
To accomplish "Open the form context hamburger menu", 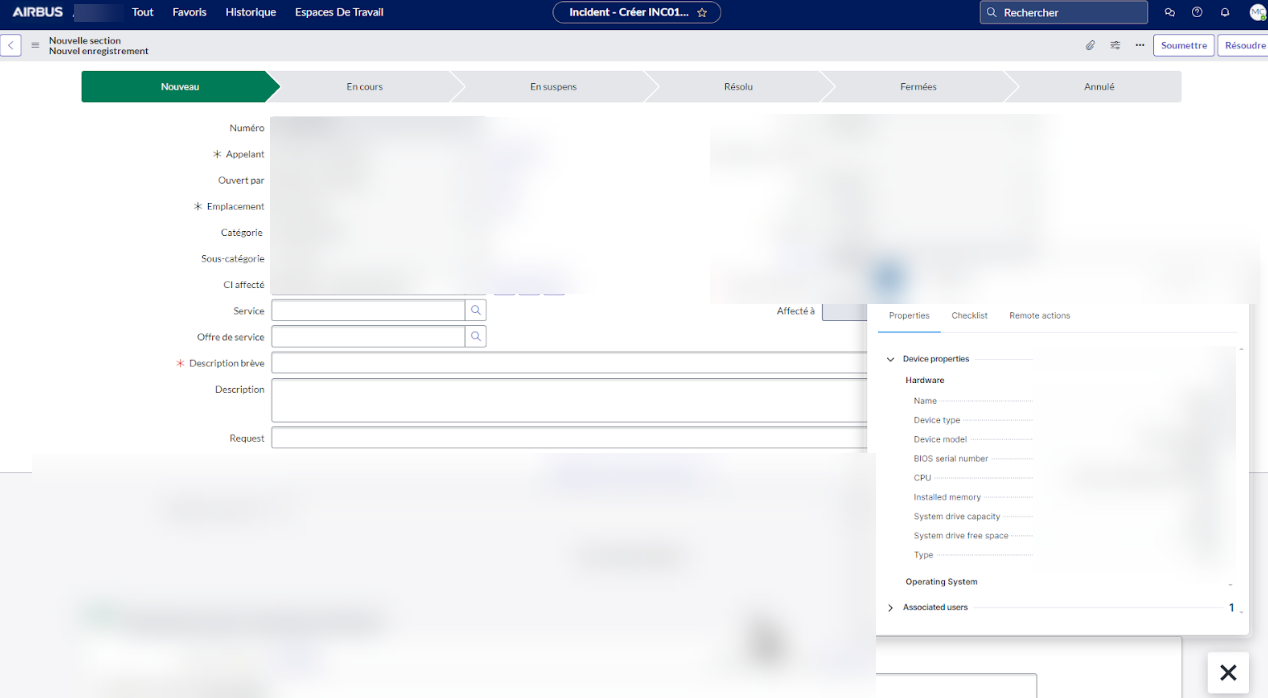I will click(x=35, y=46).
